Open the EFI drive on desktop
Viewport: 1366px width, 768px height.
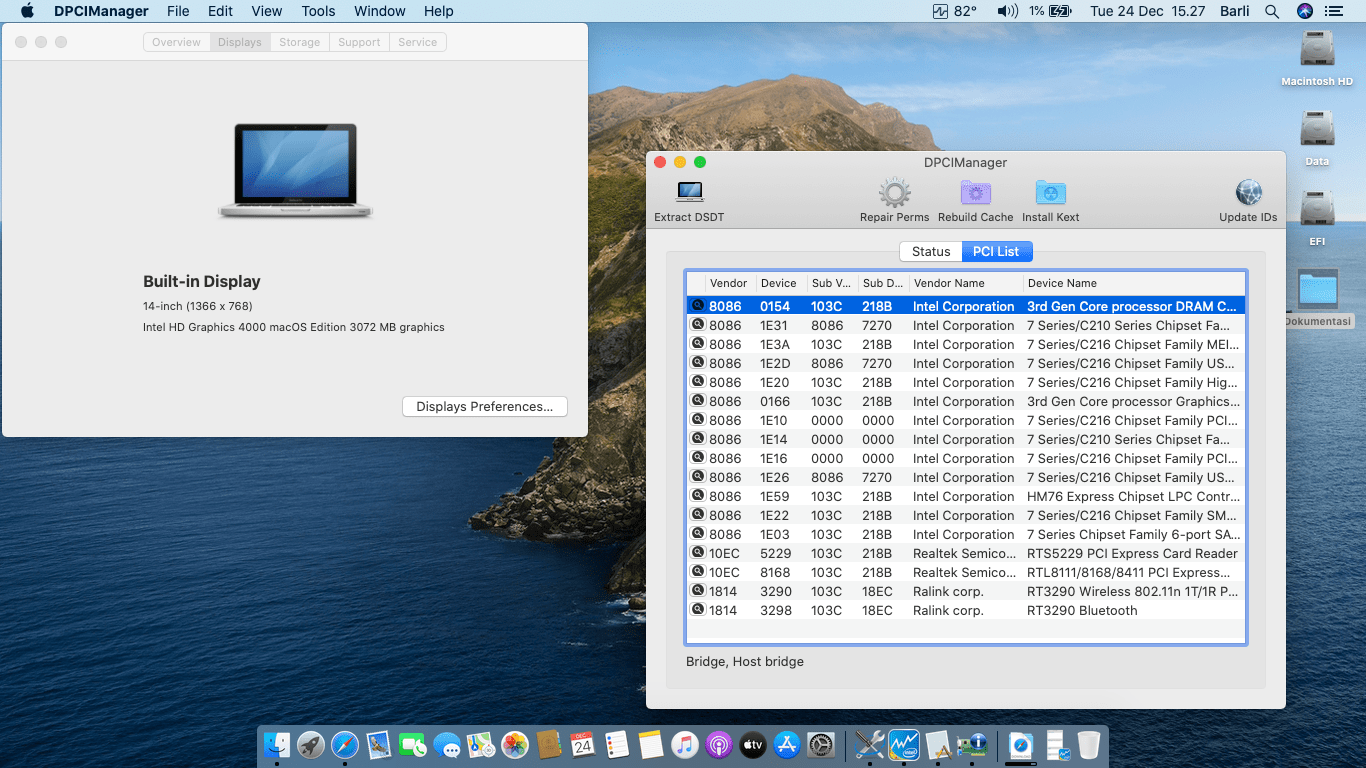tap(1317, 208)
